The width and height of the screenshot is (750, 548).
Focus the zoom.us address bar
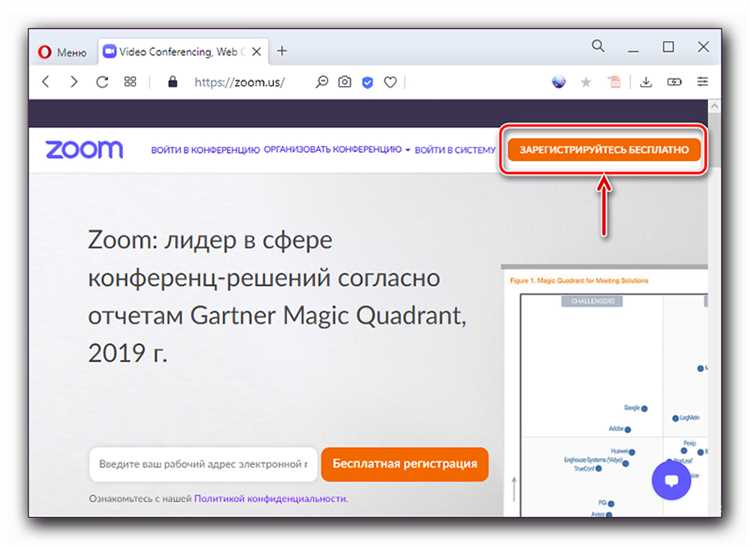tap(239, 82)
